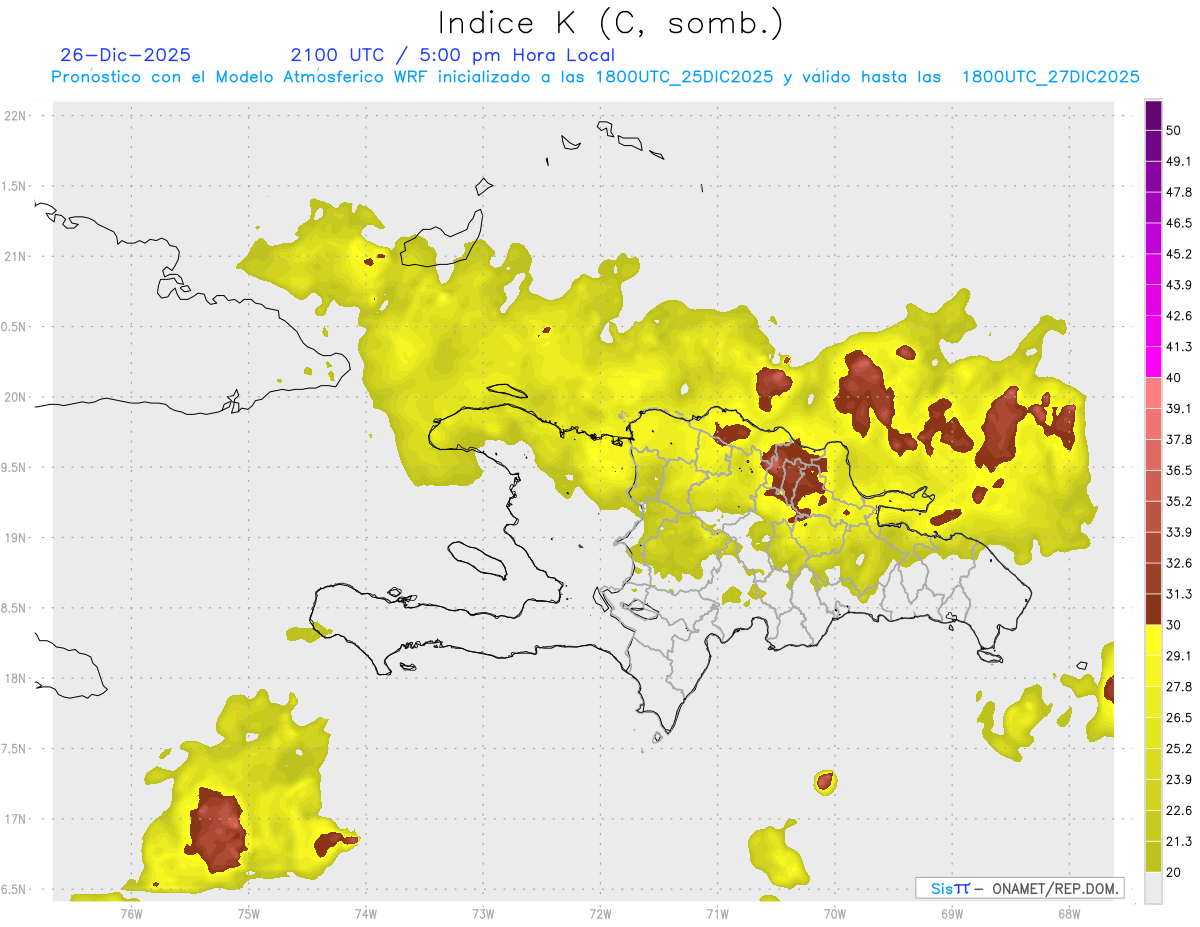Click the '23.9' colorbar value
This screenshot has width=1200, height=927.
[1178, 780]
